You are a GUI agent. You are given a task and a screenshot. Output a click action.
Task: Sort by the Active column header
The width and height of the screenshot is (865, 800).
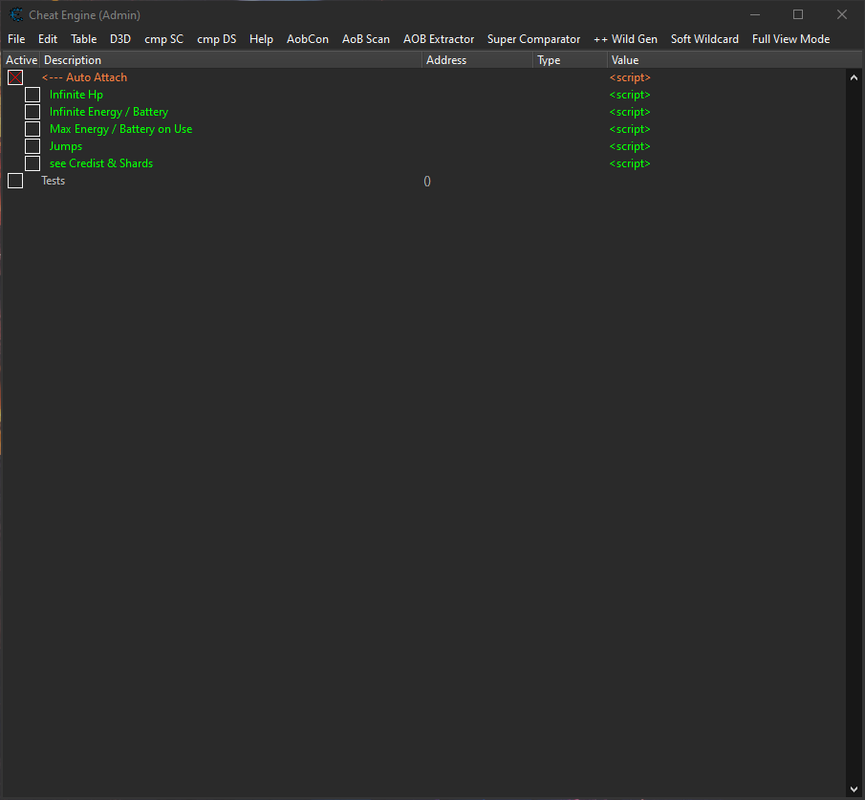click(x=21, y=60)
